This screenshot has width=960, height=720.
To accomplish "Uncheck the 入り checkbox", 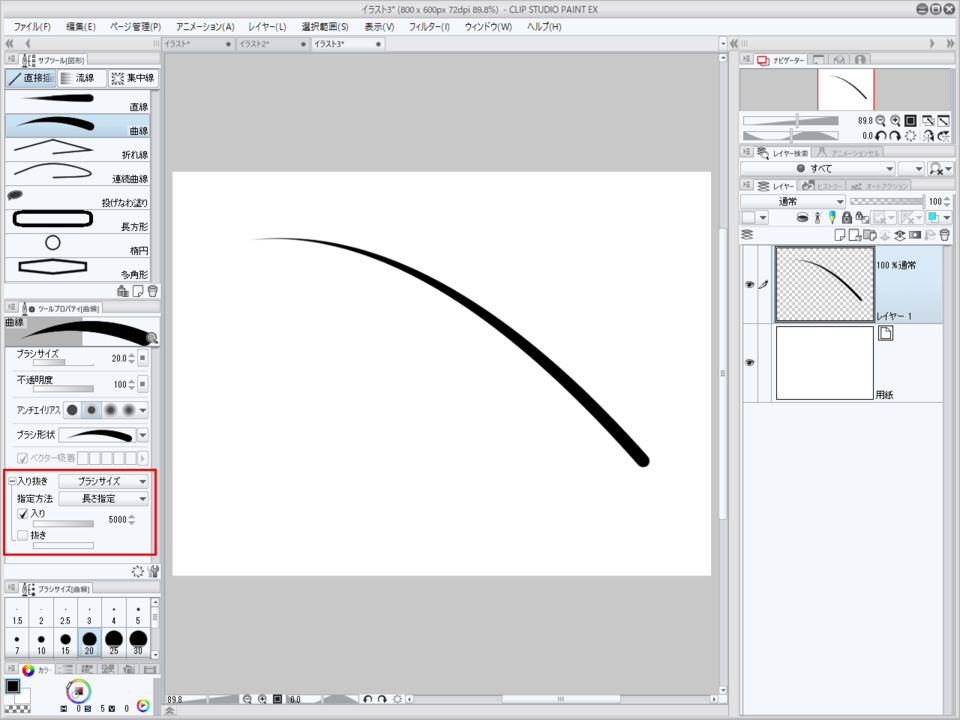I will click(x=23, y=514).
